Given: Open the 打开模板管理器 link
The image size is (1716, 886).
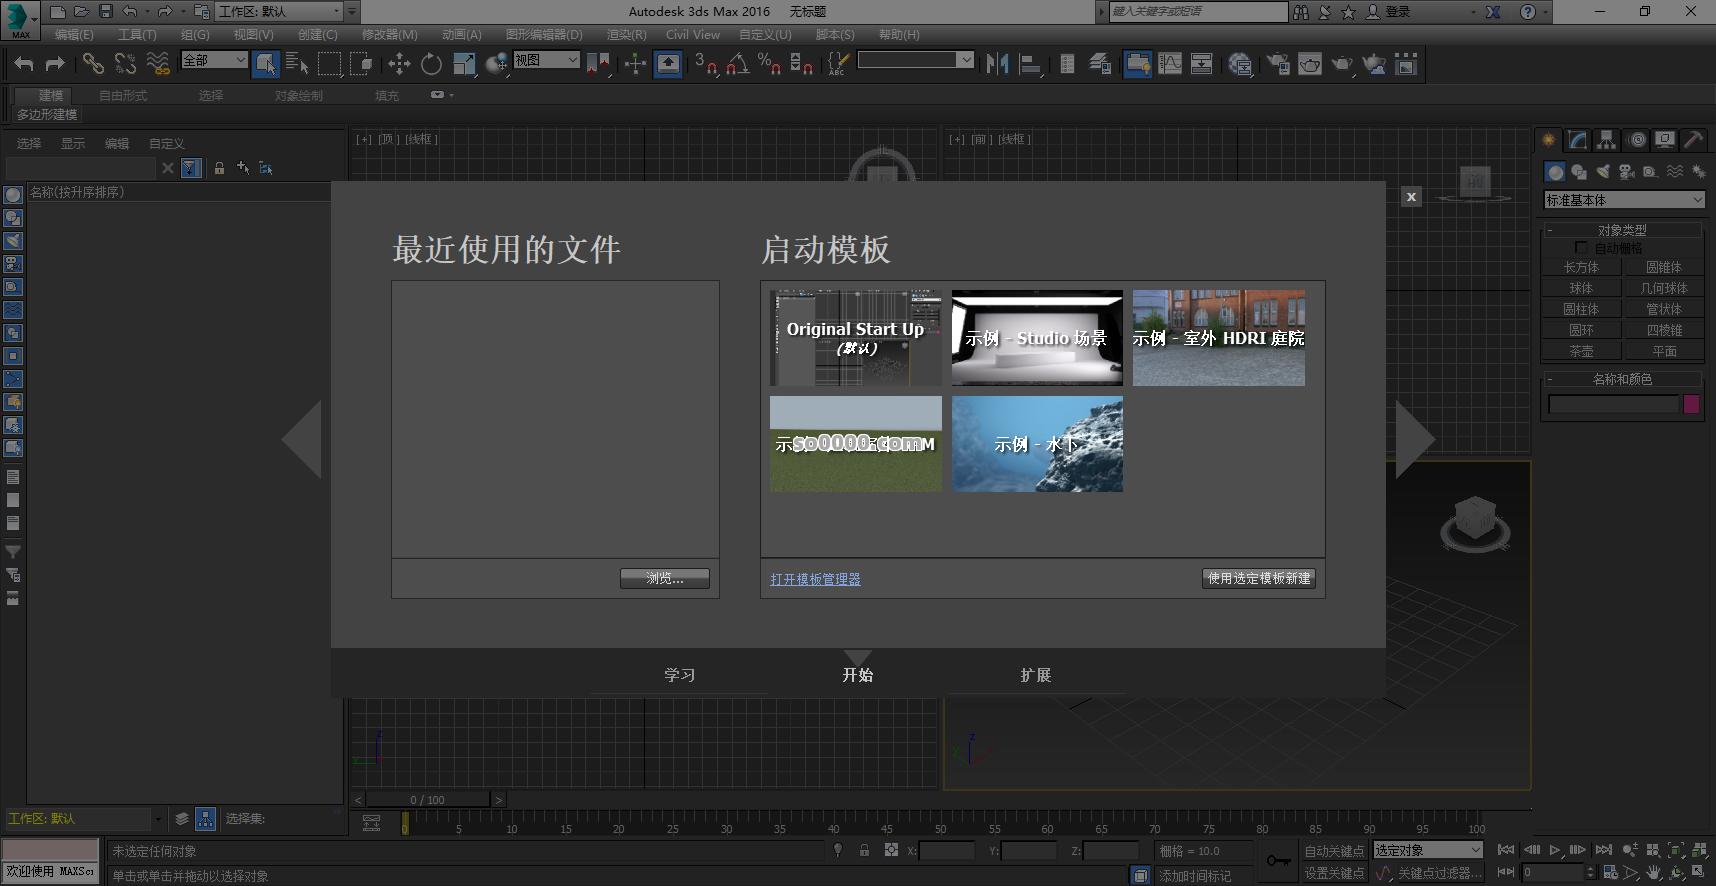Looking at the screenshot, I should (815, 579).
